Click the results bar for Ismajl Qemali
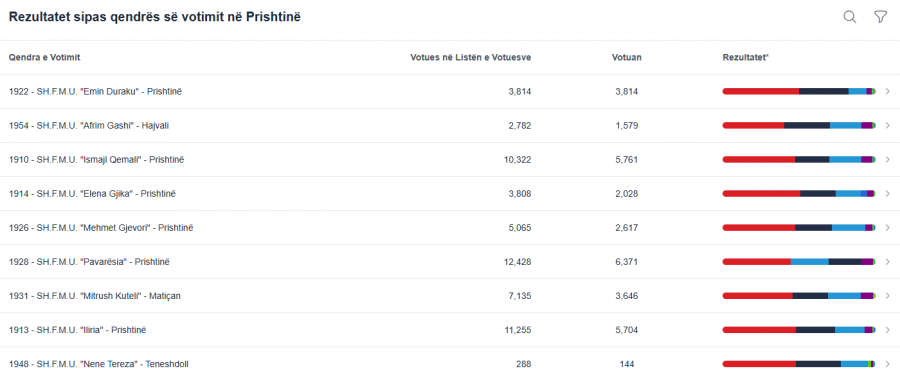The image size is (900, 380). click(799, 160)
